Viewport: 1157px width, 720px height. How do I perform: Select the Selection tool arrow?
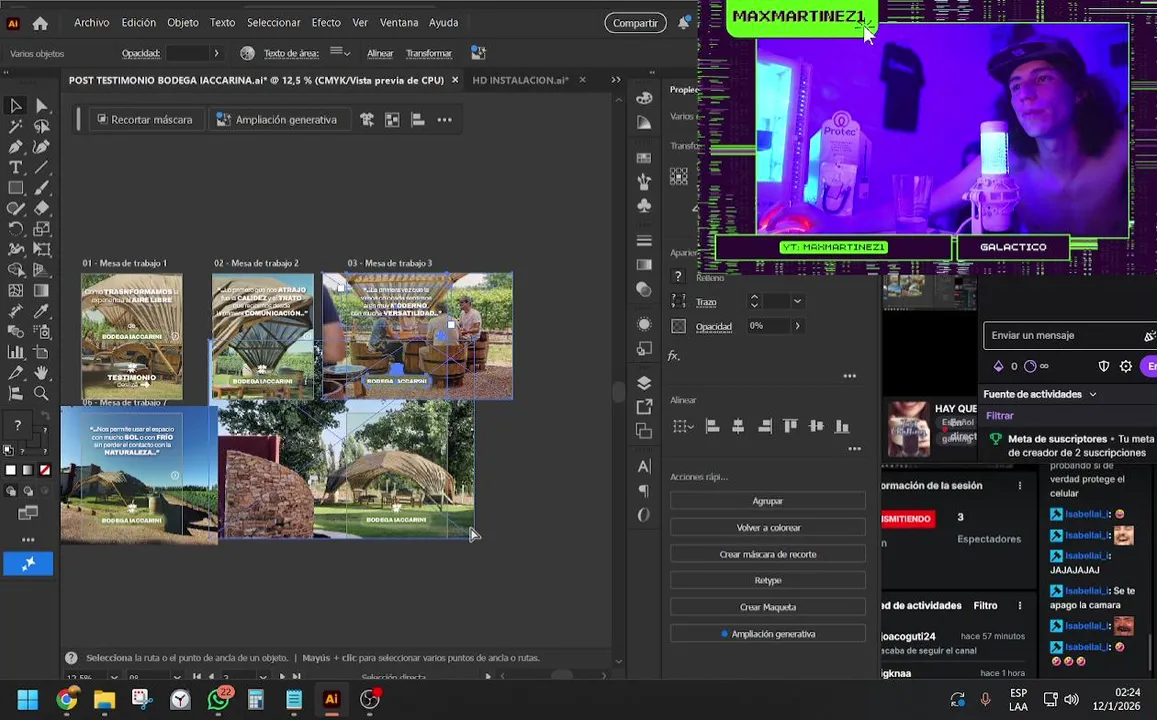[15, 105]
